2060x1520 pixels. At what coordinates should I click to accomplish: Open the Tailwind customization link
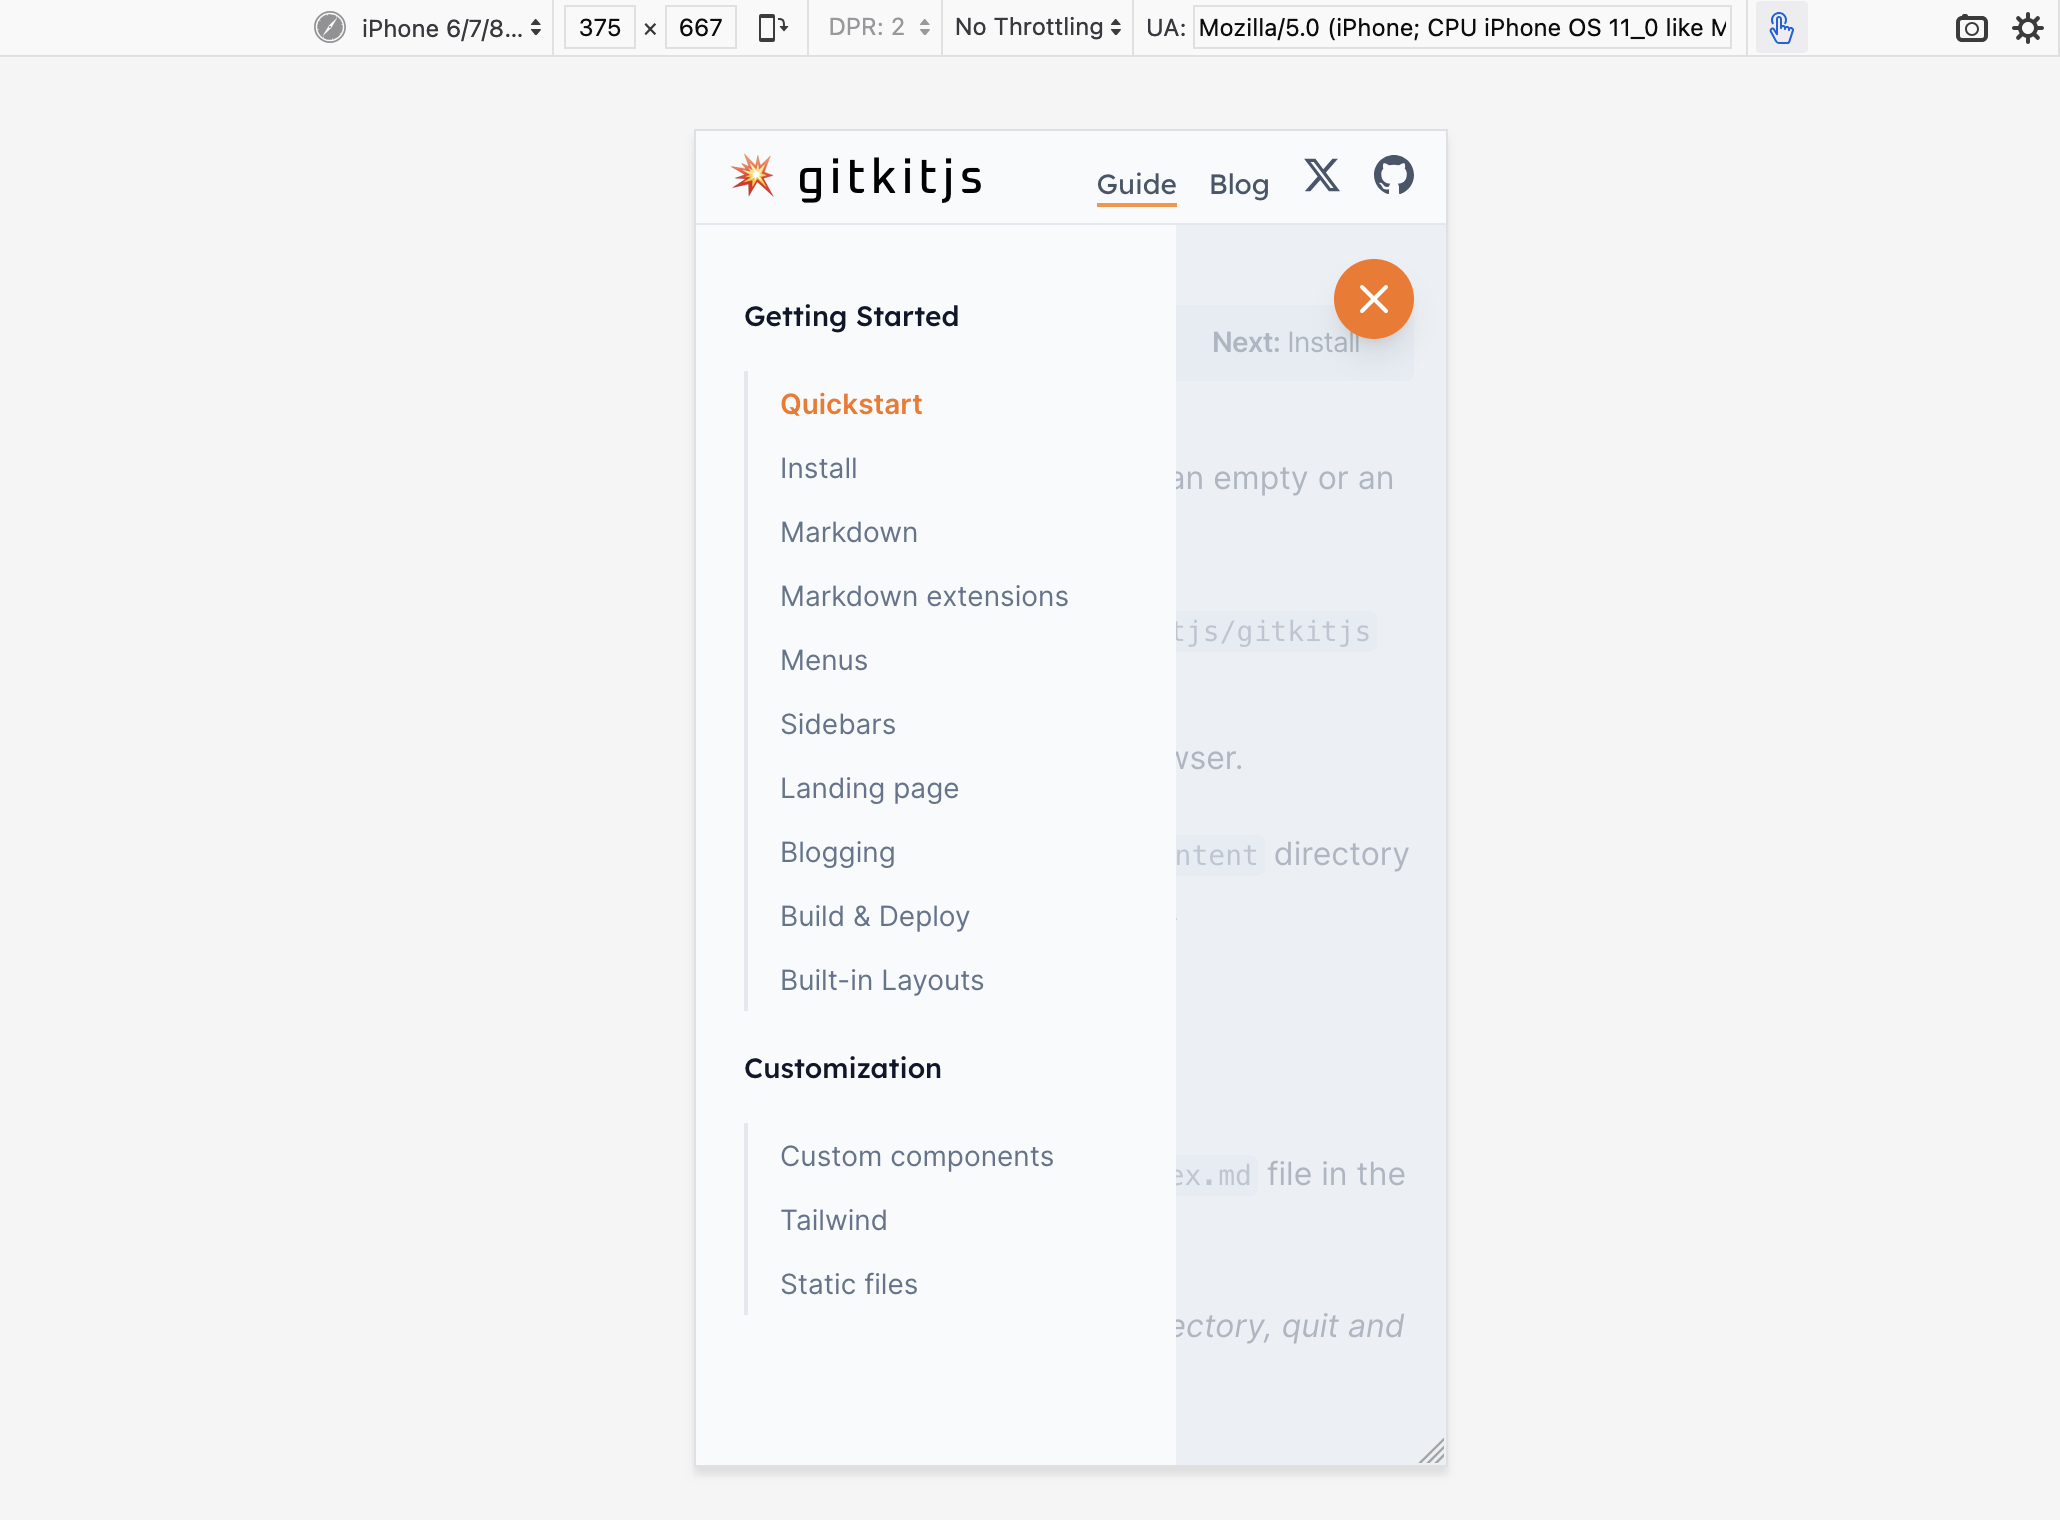(x=833, y=1220)
